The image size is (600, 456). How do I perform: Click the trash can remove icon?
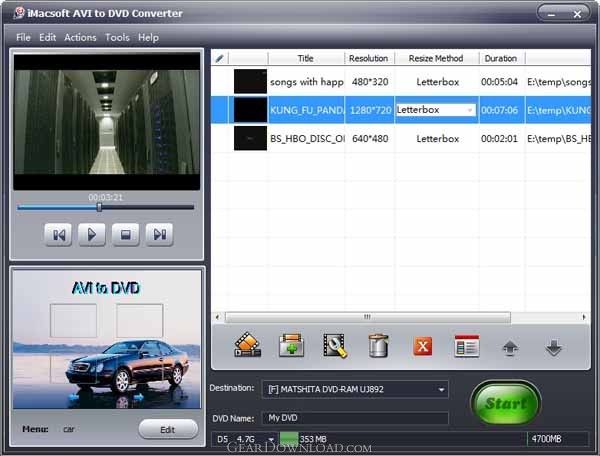[x=378, y=345]
